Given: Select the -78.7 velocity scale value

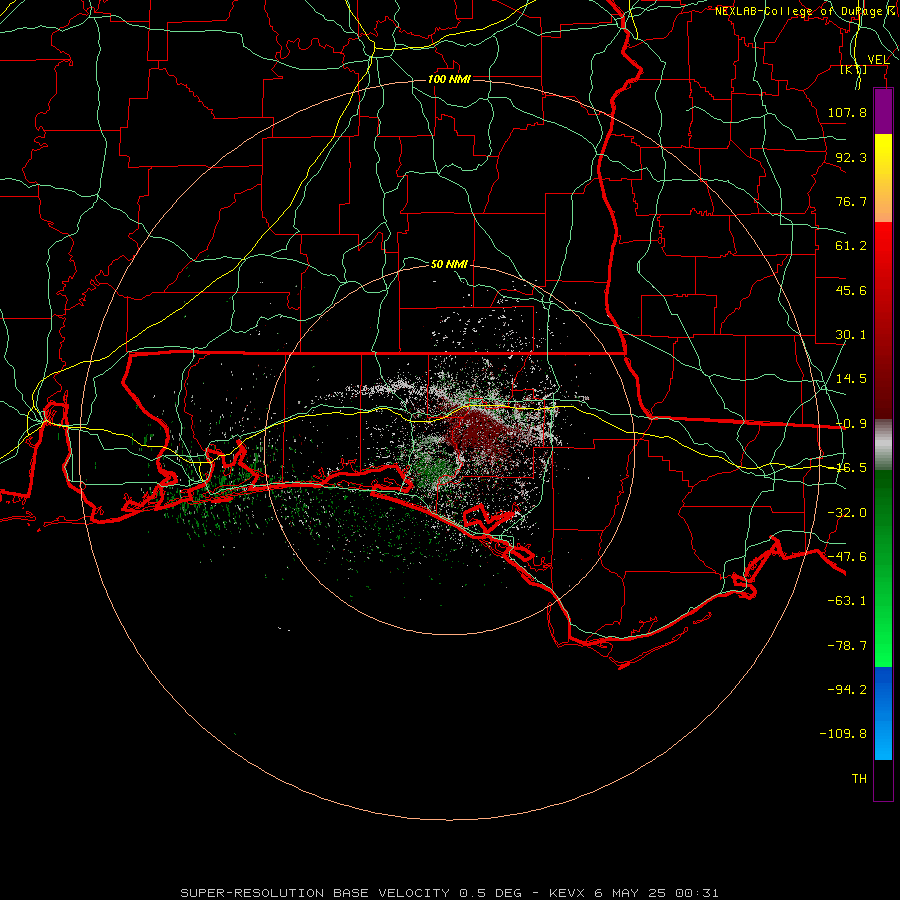Looking at the screenshot, I should pyautogui.click(x=847, y=646).
